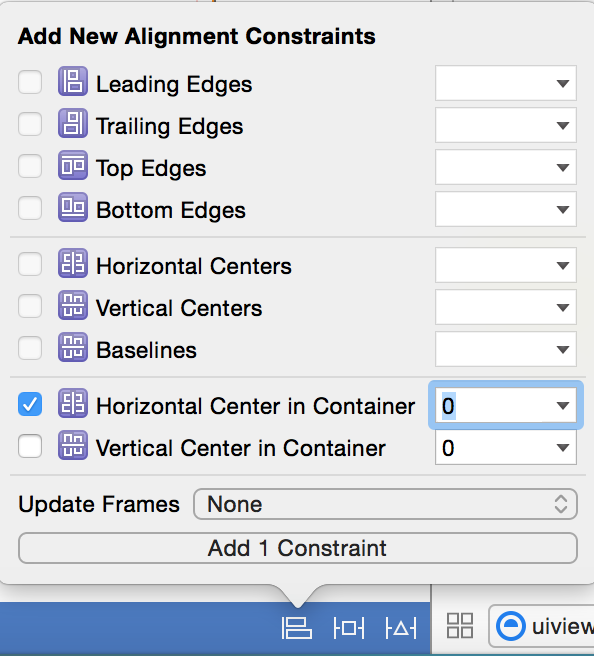Click the grid icon beside uiview field
The width and height of the screenshot is (594, 656).
click(x=460, y=626)
